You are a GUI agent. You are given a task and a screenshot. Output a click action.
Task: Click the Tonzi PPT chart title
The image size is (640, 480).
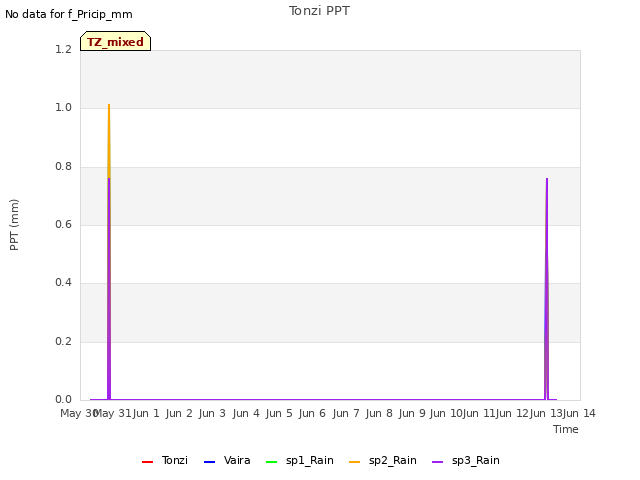tap(319, 11)
